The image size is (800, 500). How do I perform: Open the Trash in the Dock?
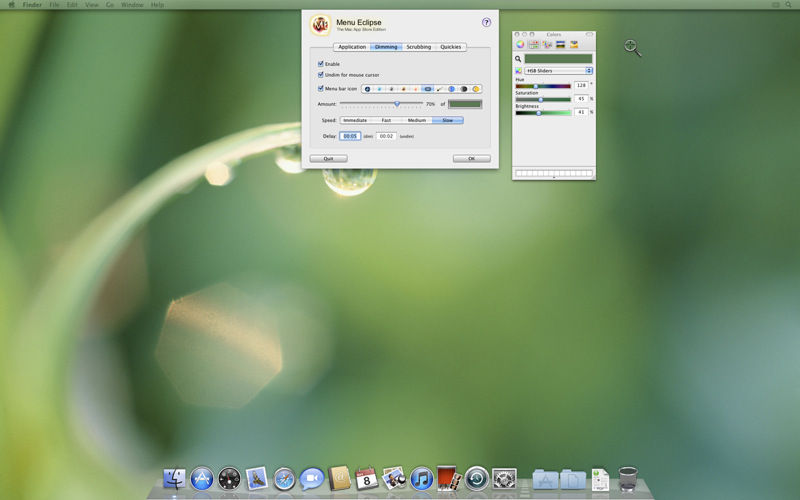click(x=628, y=479)
